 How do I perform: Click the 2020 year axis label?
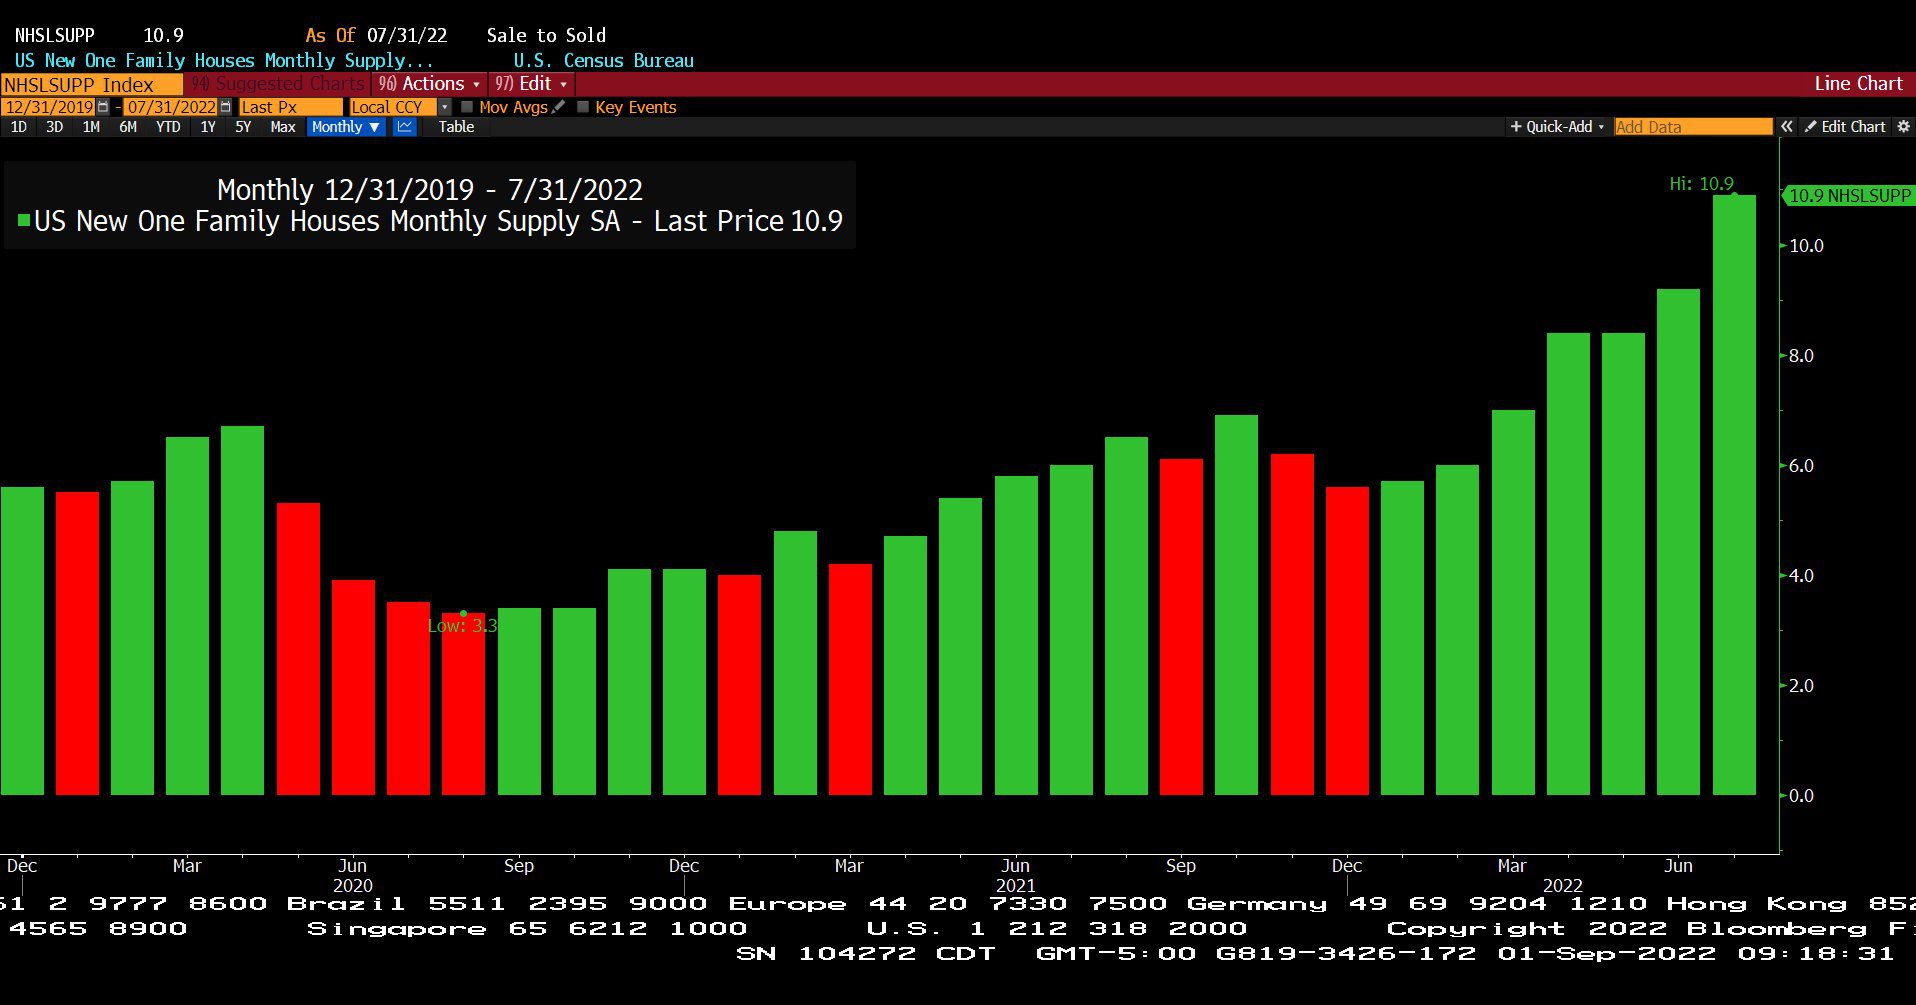point(353,886)
